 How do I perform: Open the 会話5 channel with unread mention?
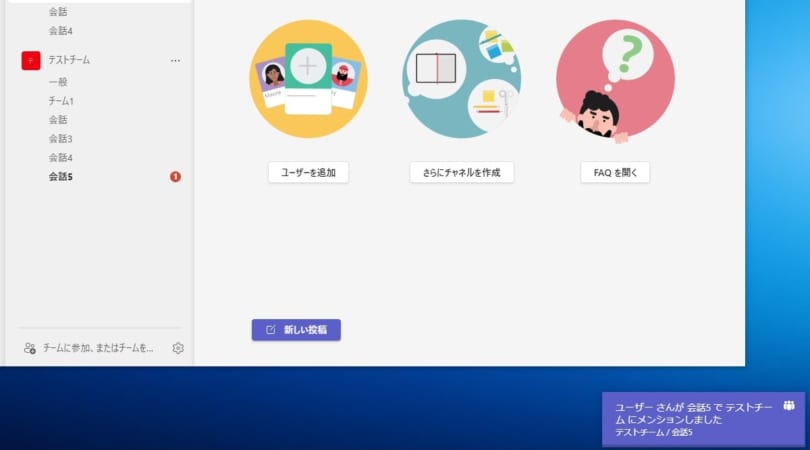coord(60,177)
